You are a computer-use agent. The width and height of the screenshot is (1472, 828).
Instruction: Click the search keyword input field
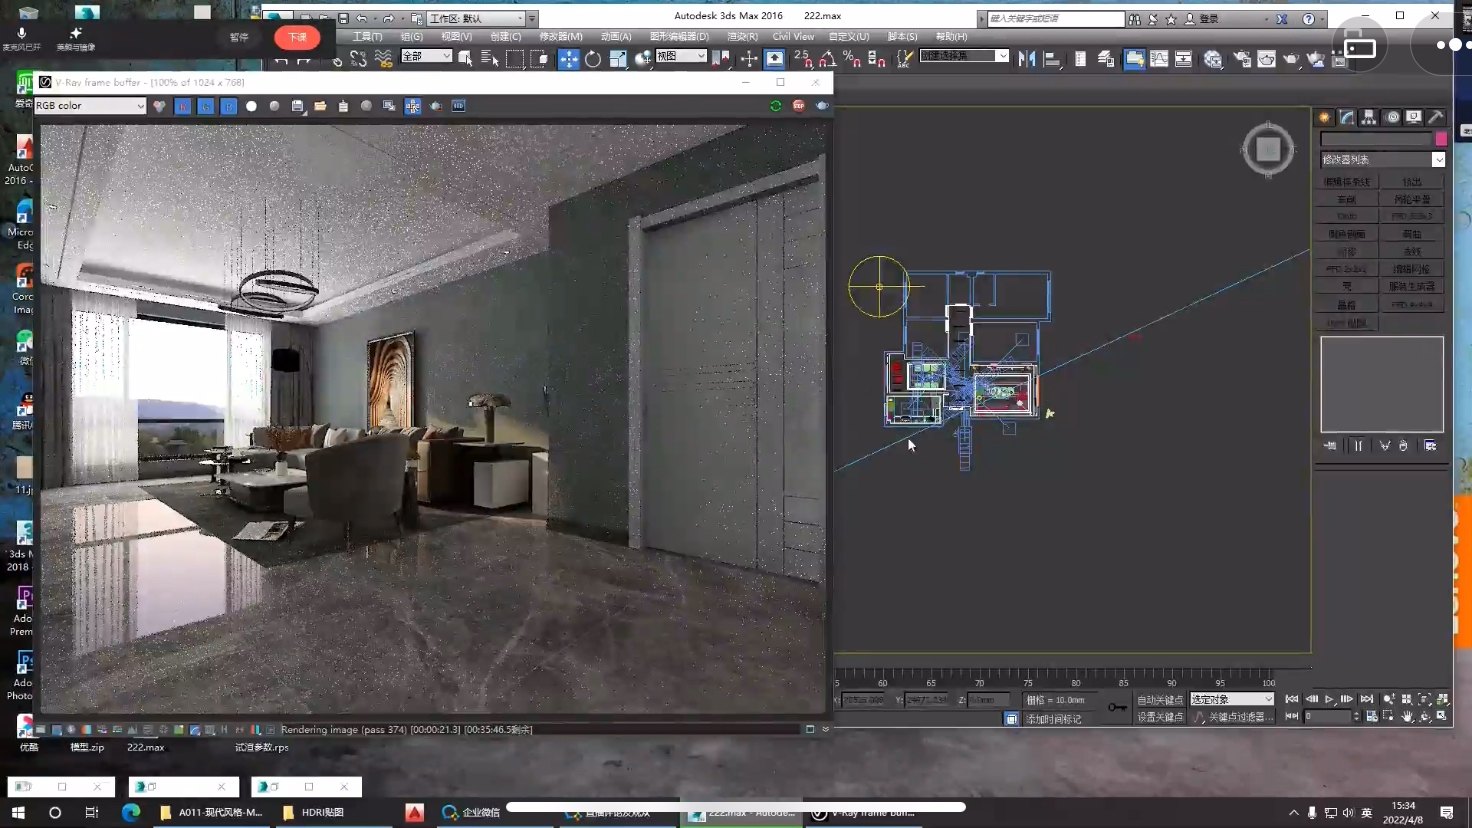[x=1055, y=18]
